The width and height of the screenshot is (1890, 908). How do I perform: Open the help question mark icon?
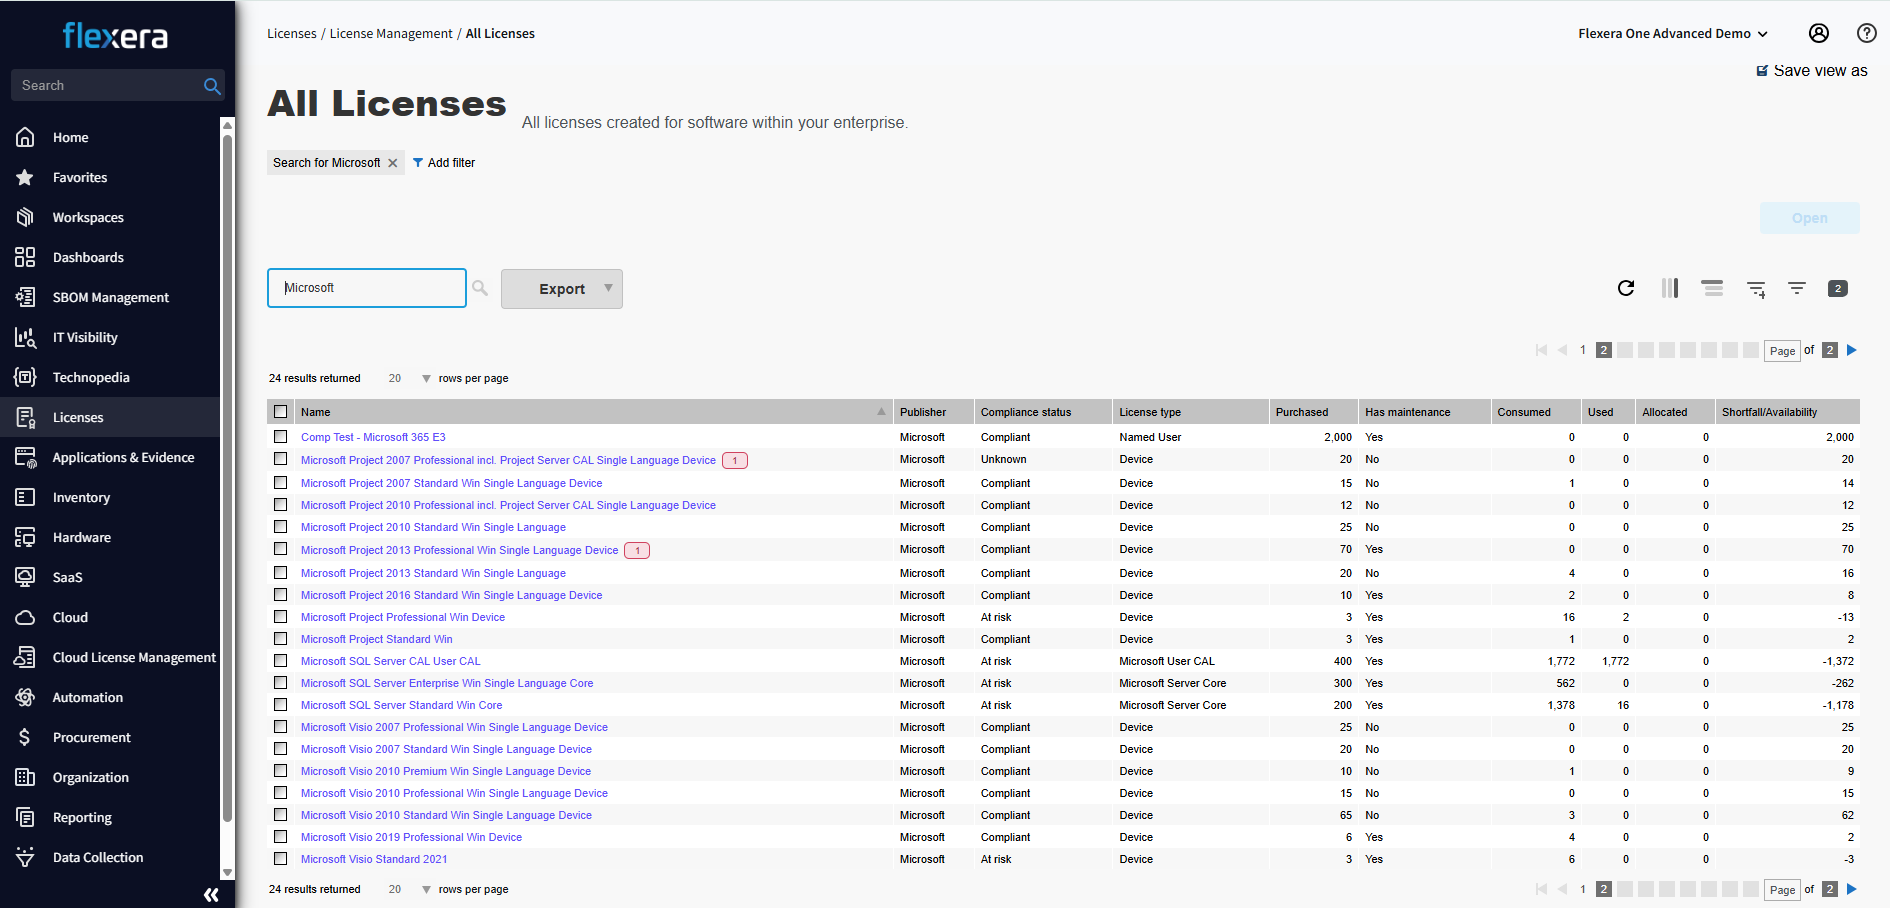pyautogui.click(x=1866, y=33)
